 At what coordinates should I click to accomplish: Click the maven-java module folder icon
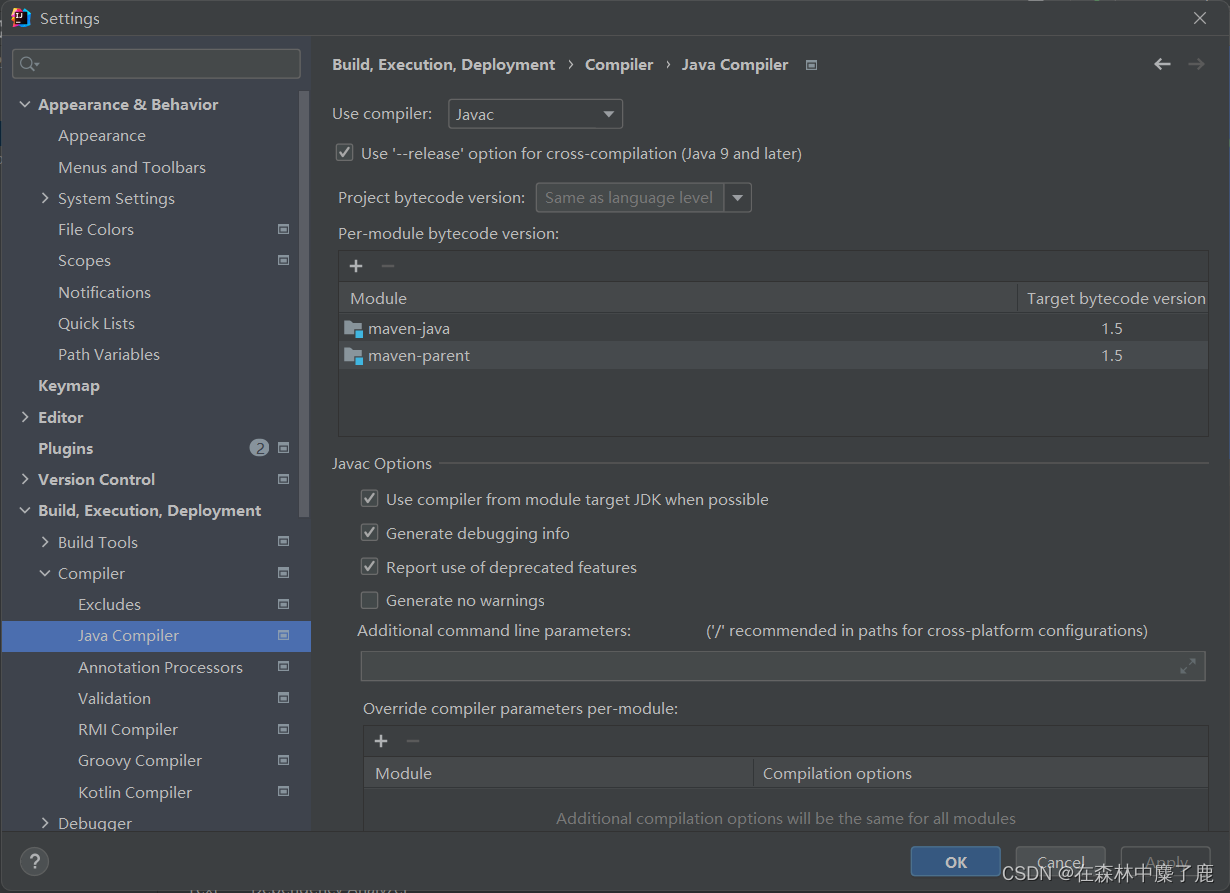tap(353, 328)
